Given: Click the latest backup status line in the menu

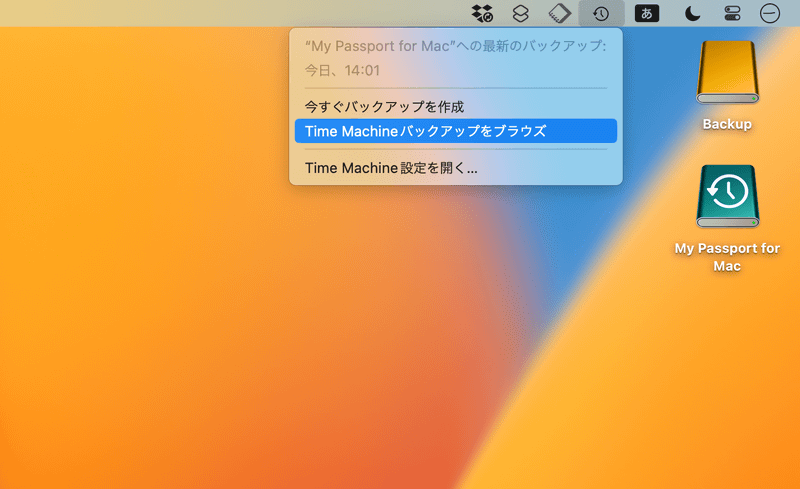Looking at the screenshot, I should pos(455,46).
